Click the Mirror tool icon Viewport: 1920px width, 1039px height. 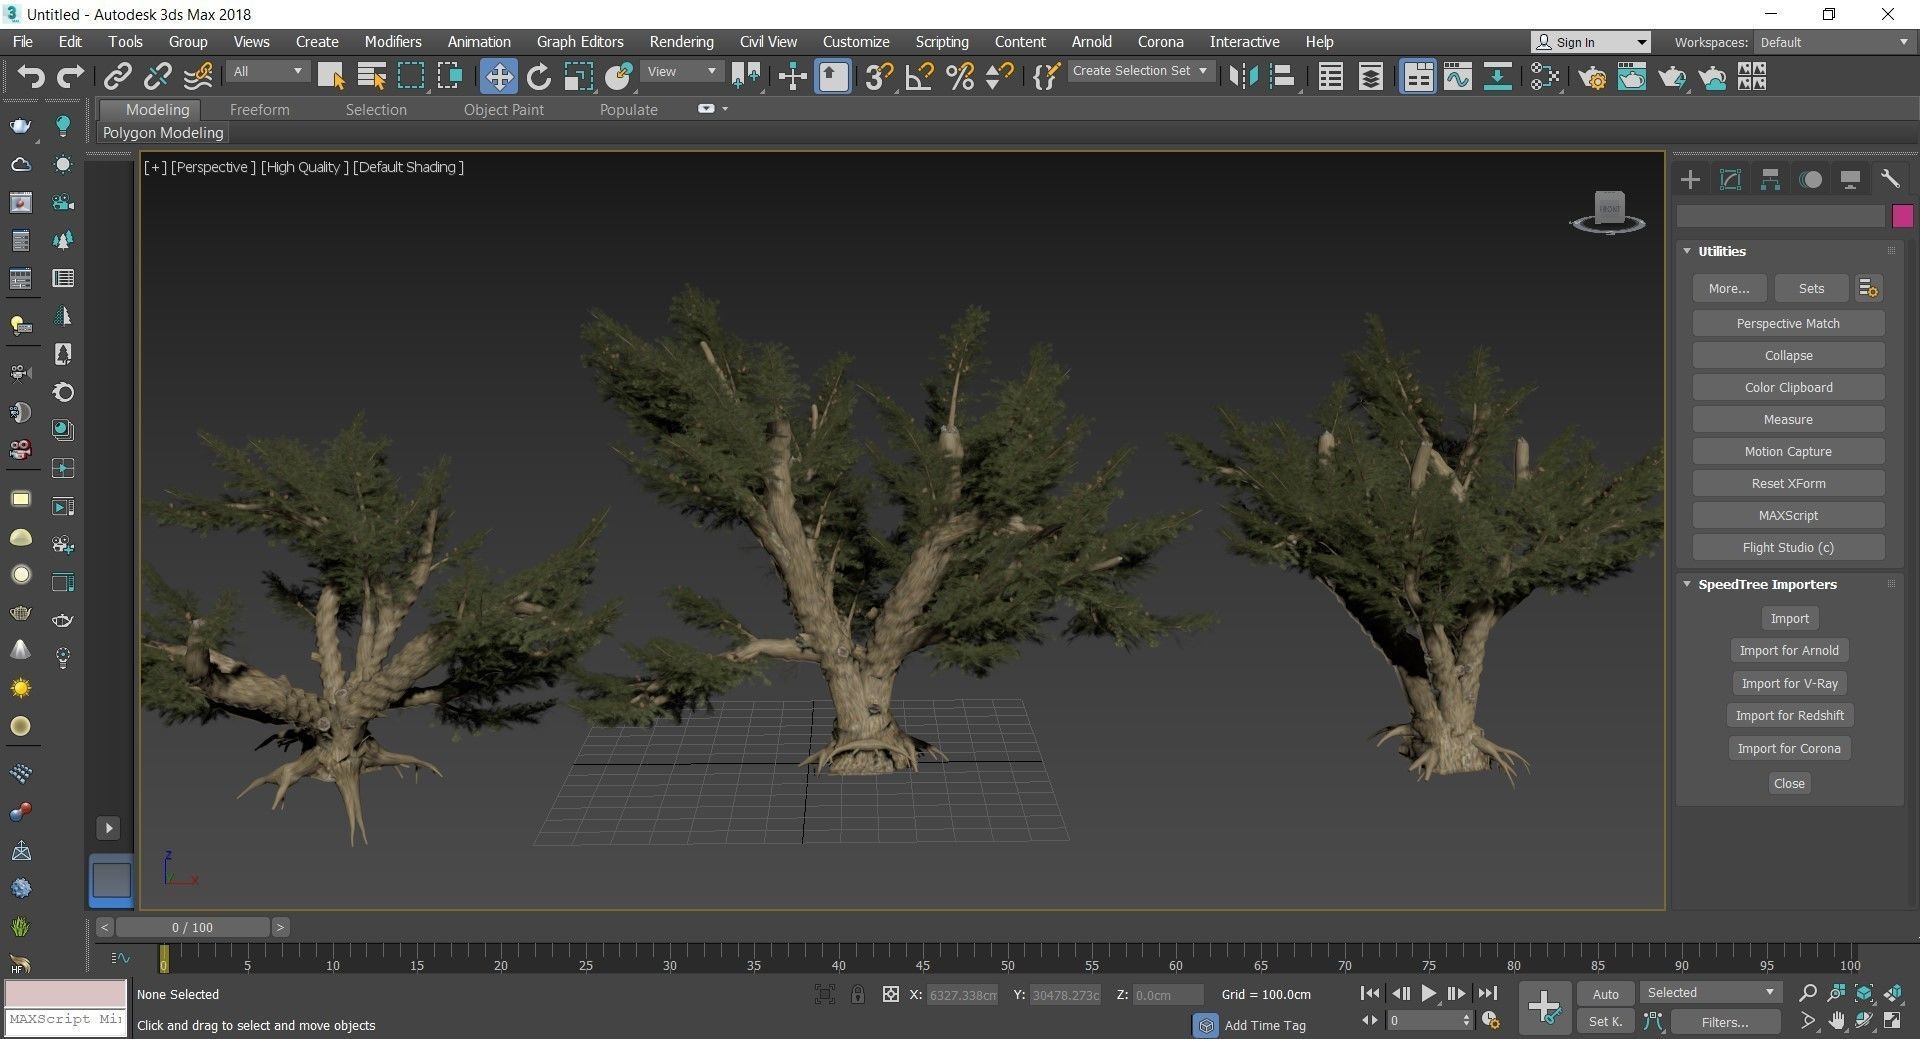(1243, 77)
